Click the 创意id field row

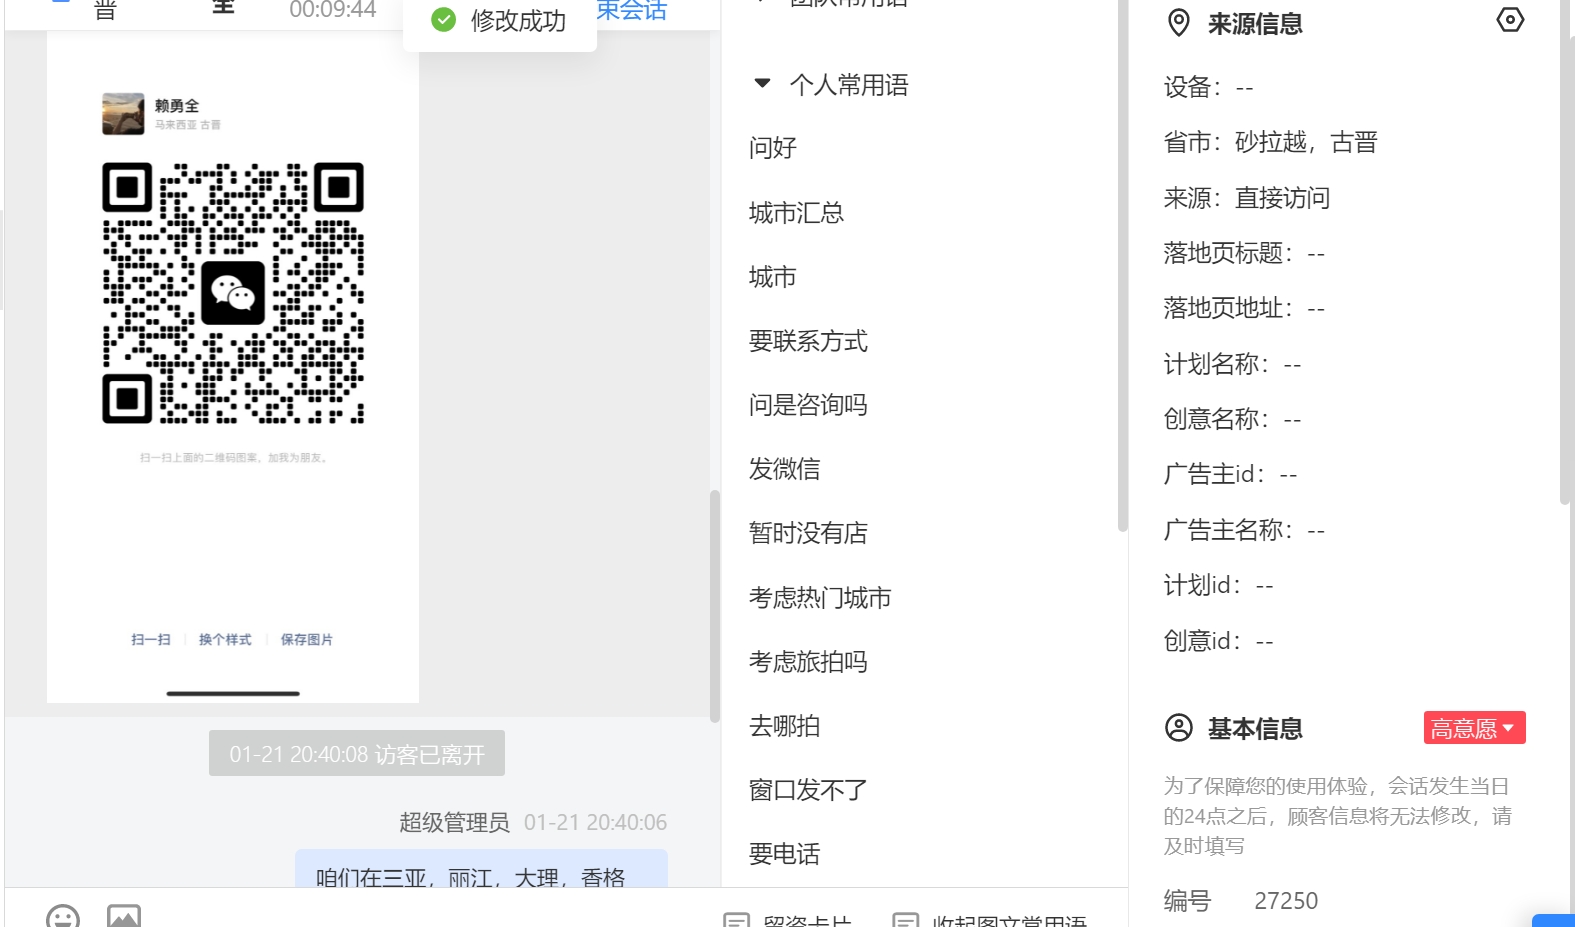(1218, 641)
